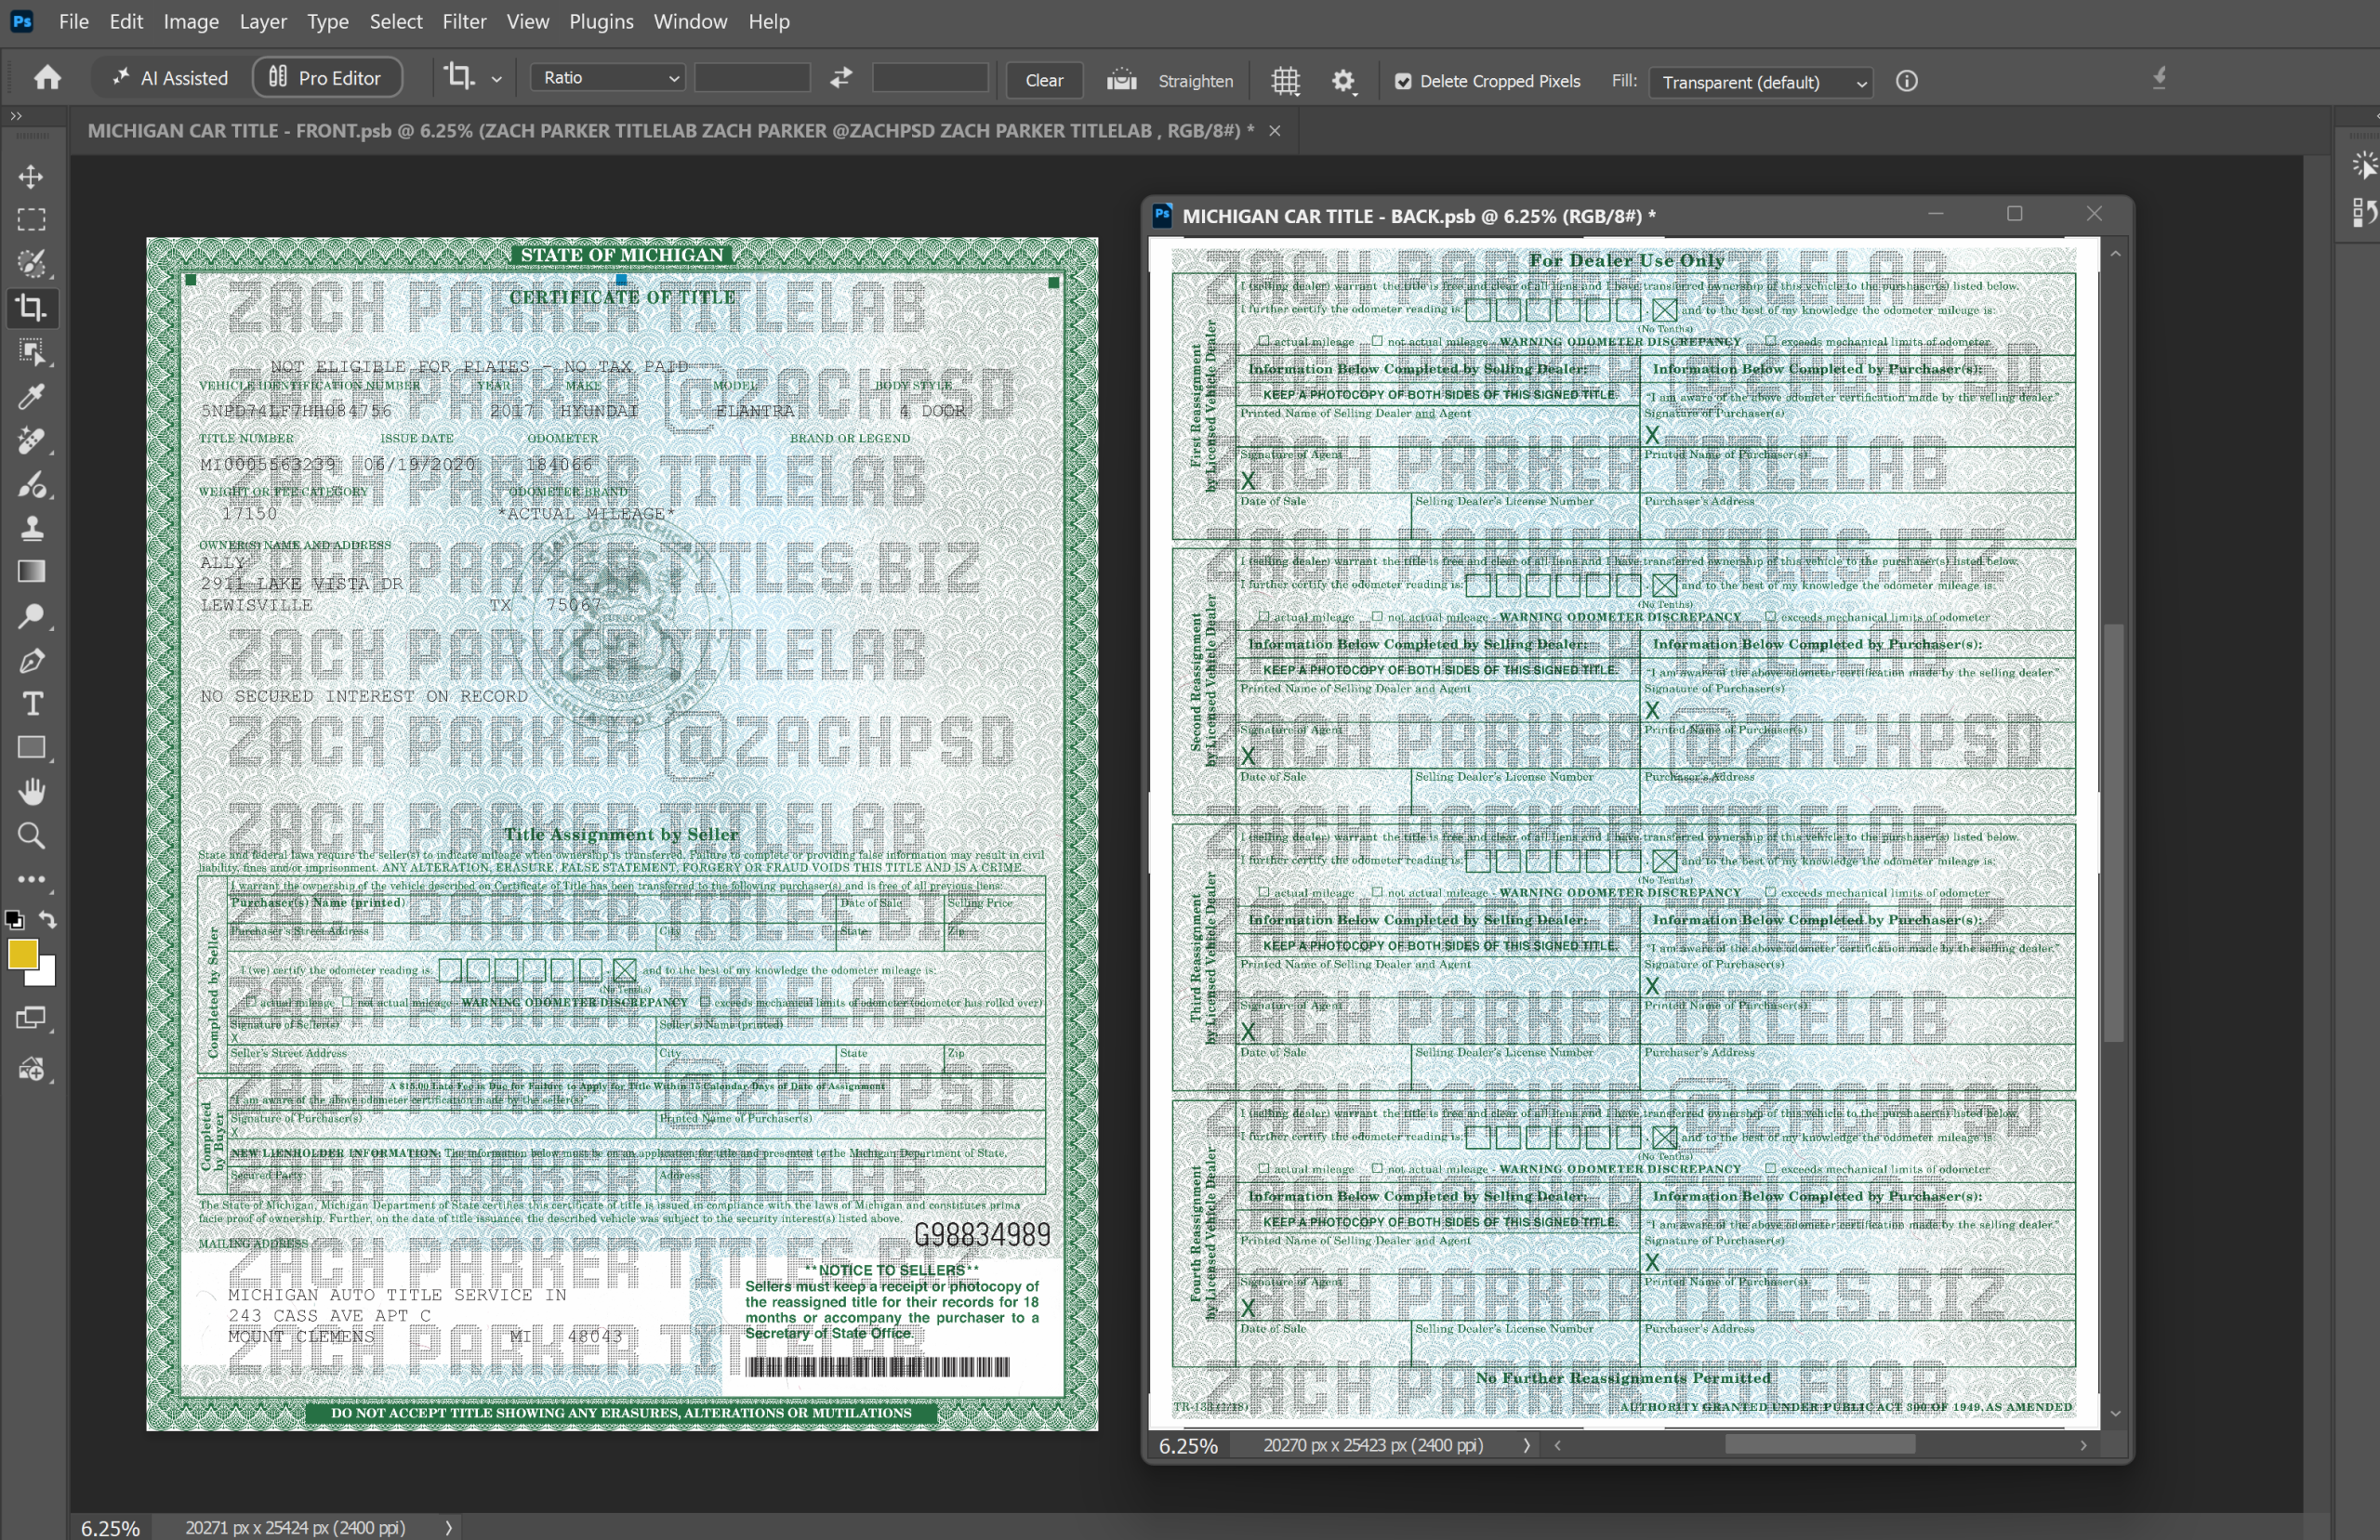Image resolution: width=2380 pixels, height=1540 pixels.
Task: Expand the collapsed toolbar double-arrow
Action: coord(16,116)
